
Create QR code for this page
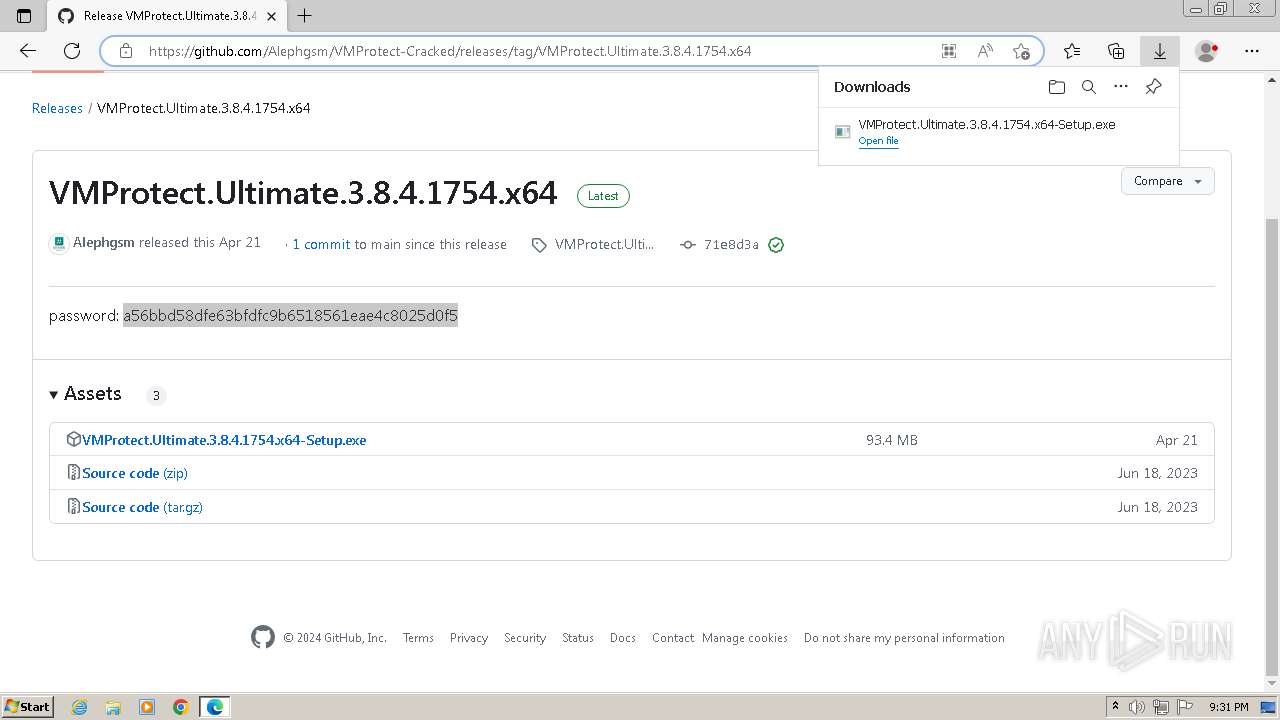coord(949,51)
